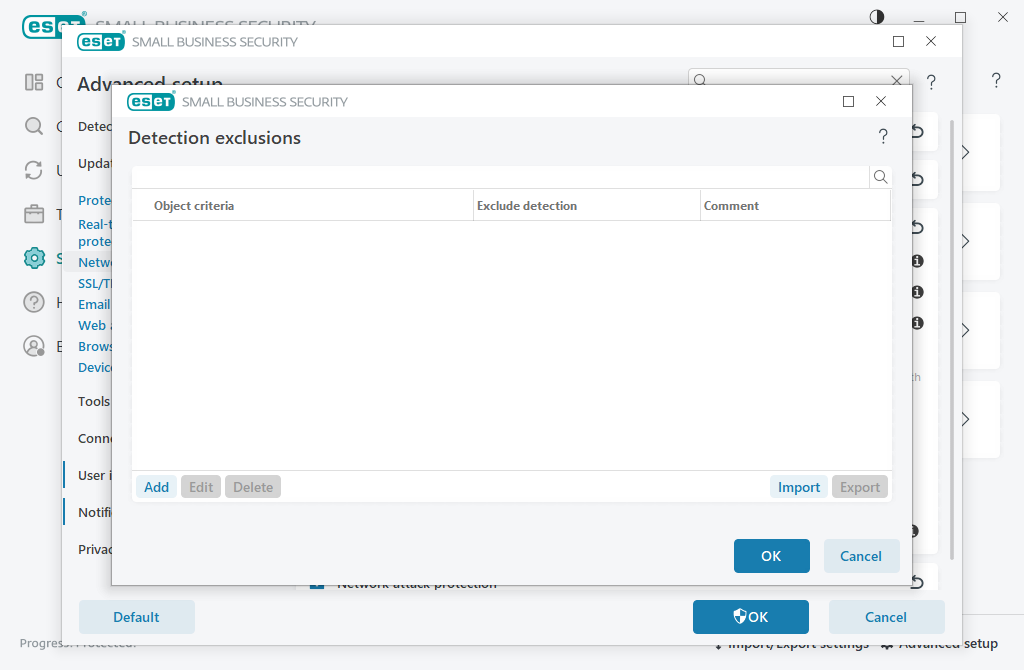Viewport: 1024px width, 670px height.
Task: Select Email item in Advanced setup sidebar
Action: (94, 305)
